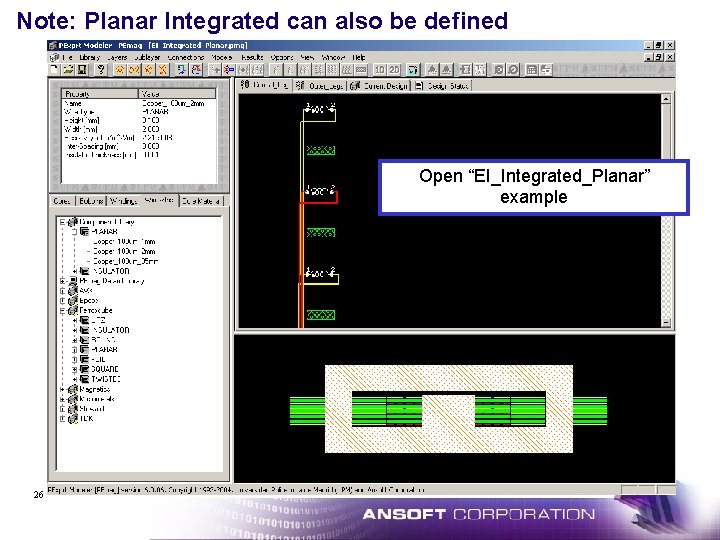Click the Value column header
Viewport: 720px width, 540px height.
point(177,94)
